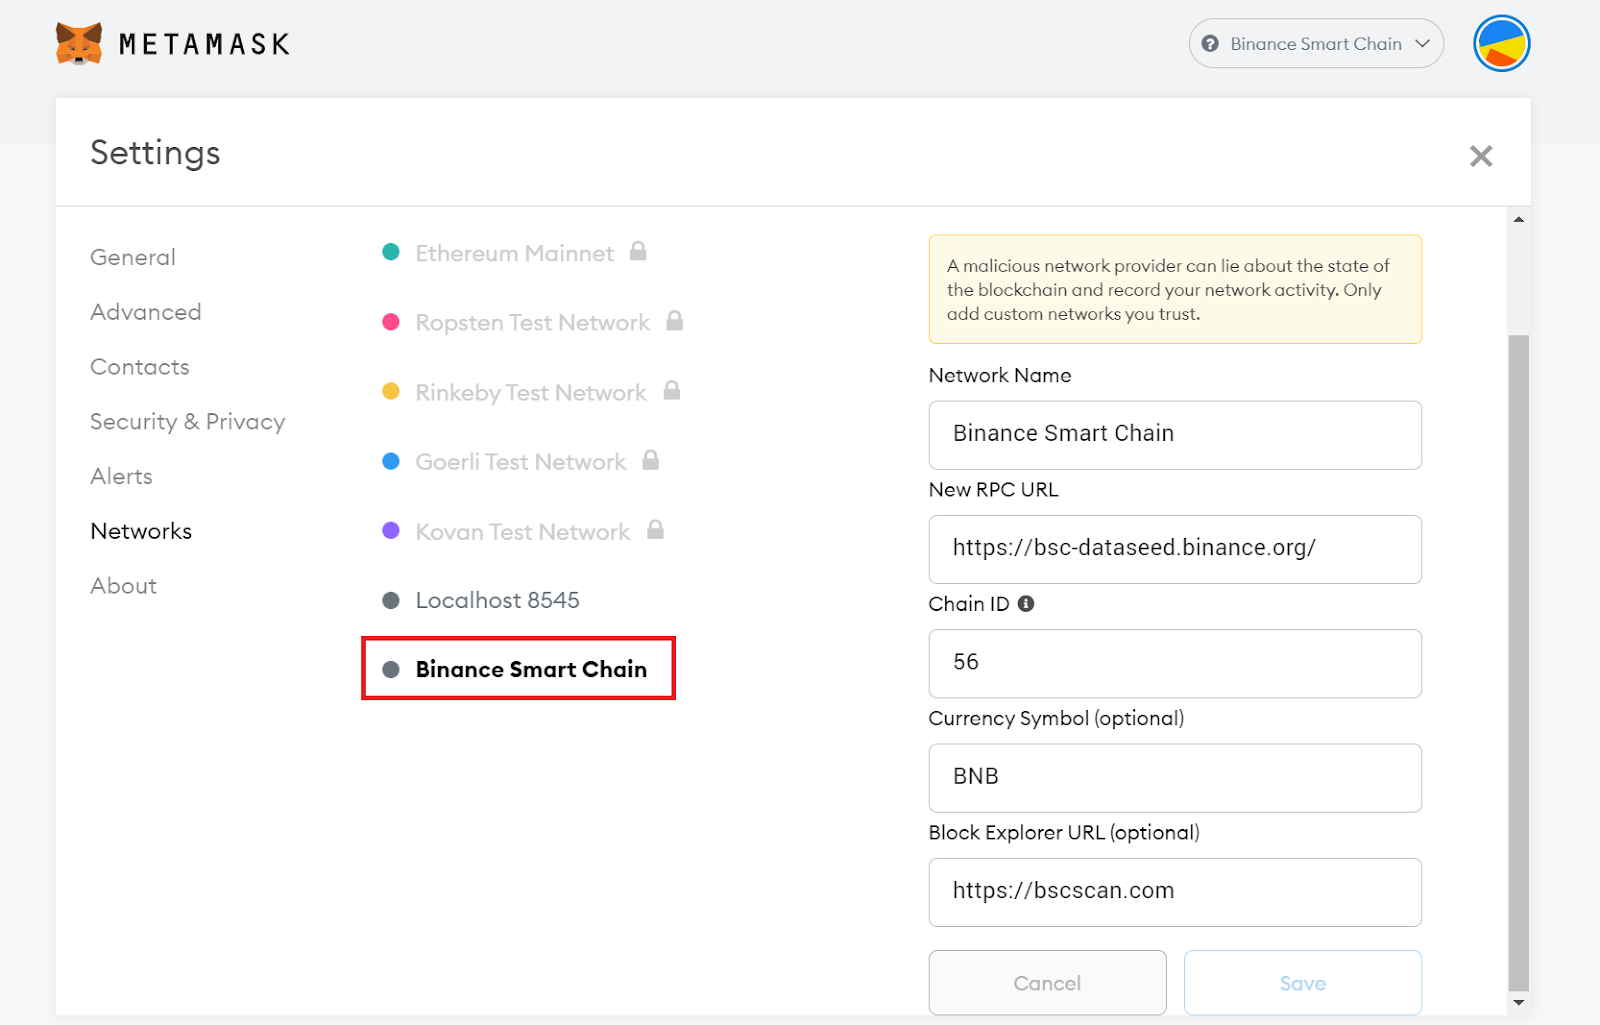Open the Advanced settings section
Image resolution: width=1600 pixels, height=1025 pixels.
(145, 312)
